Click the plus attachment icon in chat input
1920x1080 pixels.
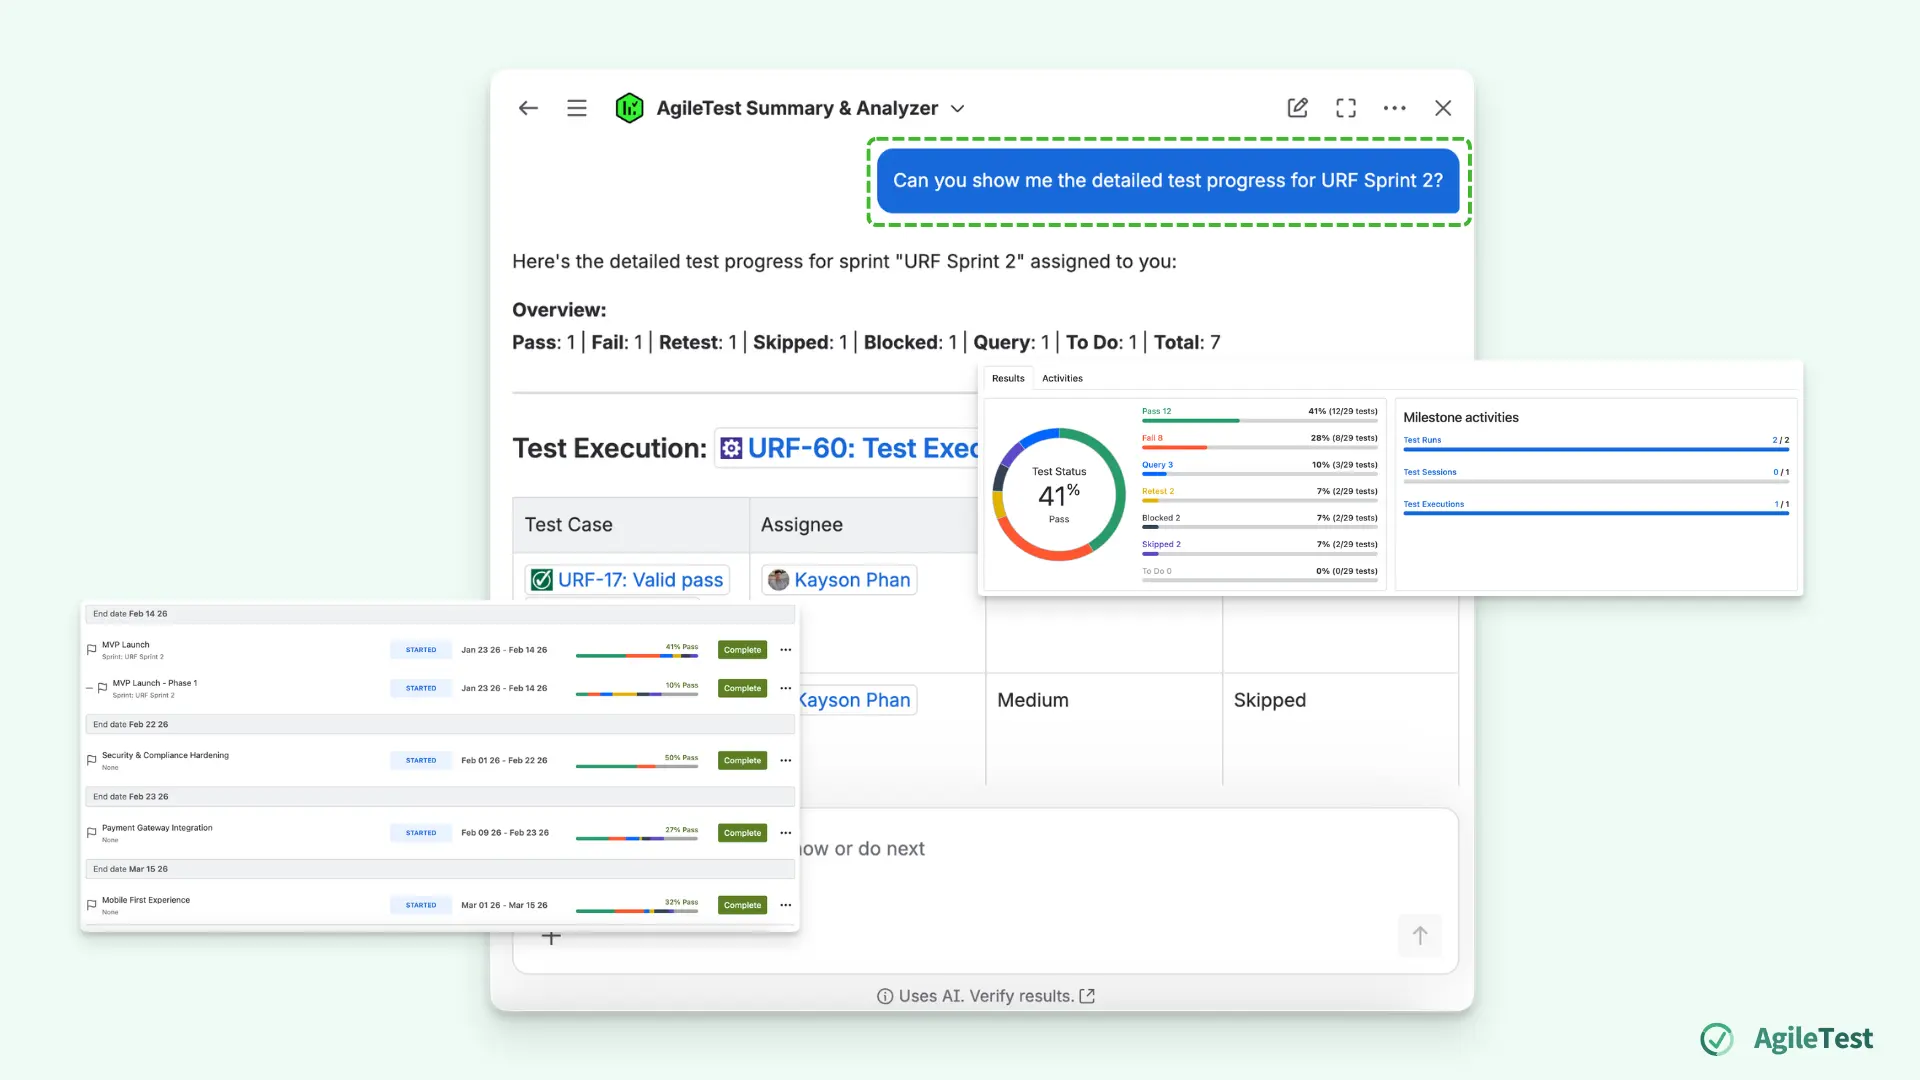551,937
